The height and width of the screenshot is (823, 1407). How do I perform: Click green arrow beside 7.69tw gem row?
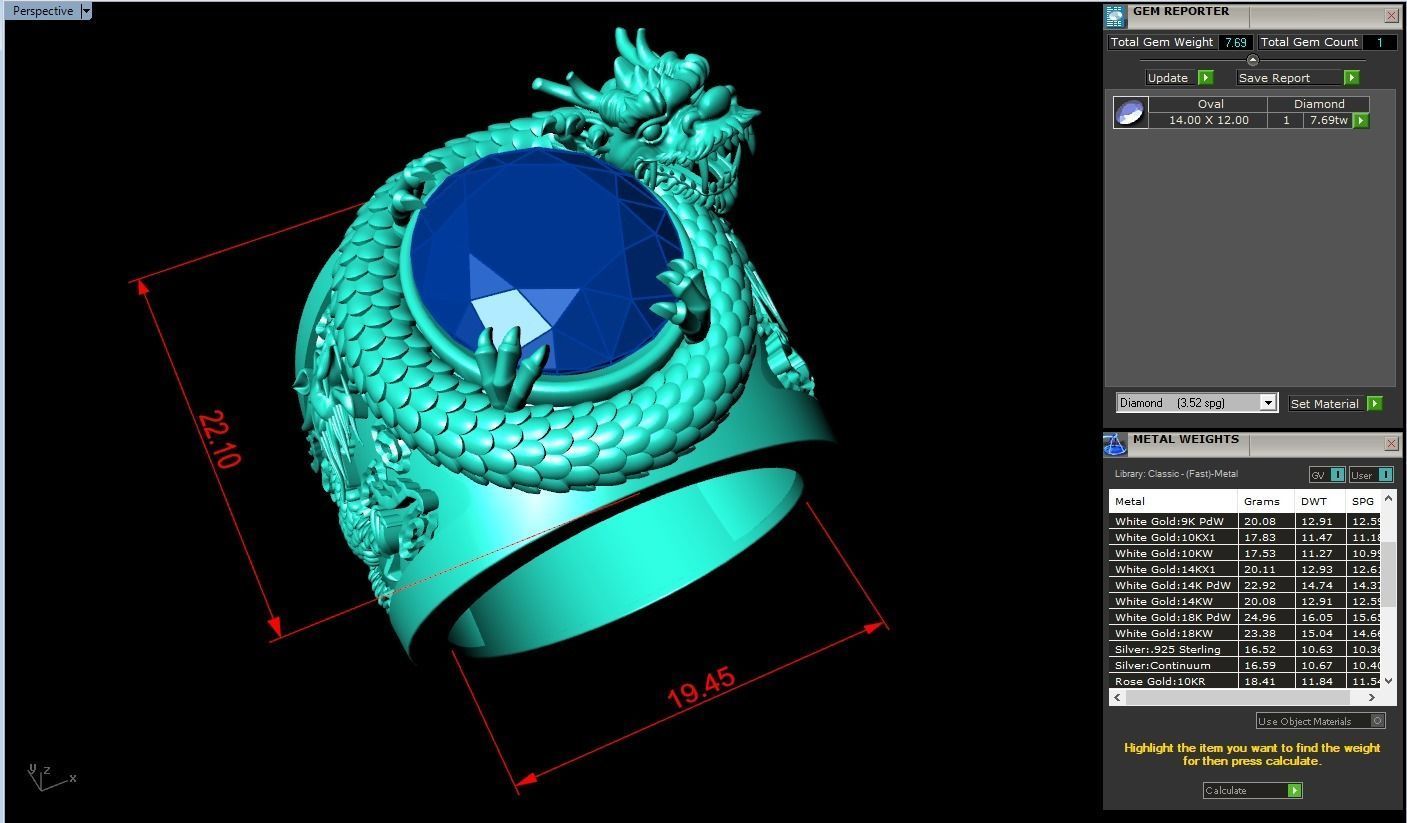1360,120
